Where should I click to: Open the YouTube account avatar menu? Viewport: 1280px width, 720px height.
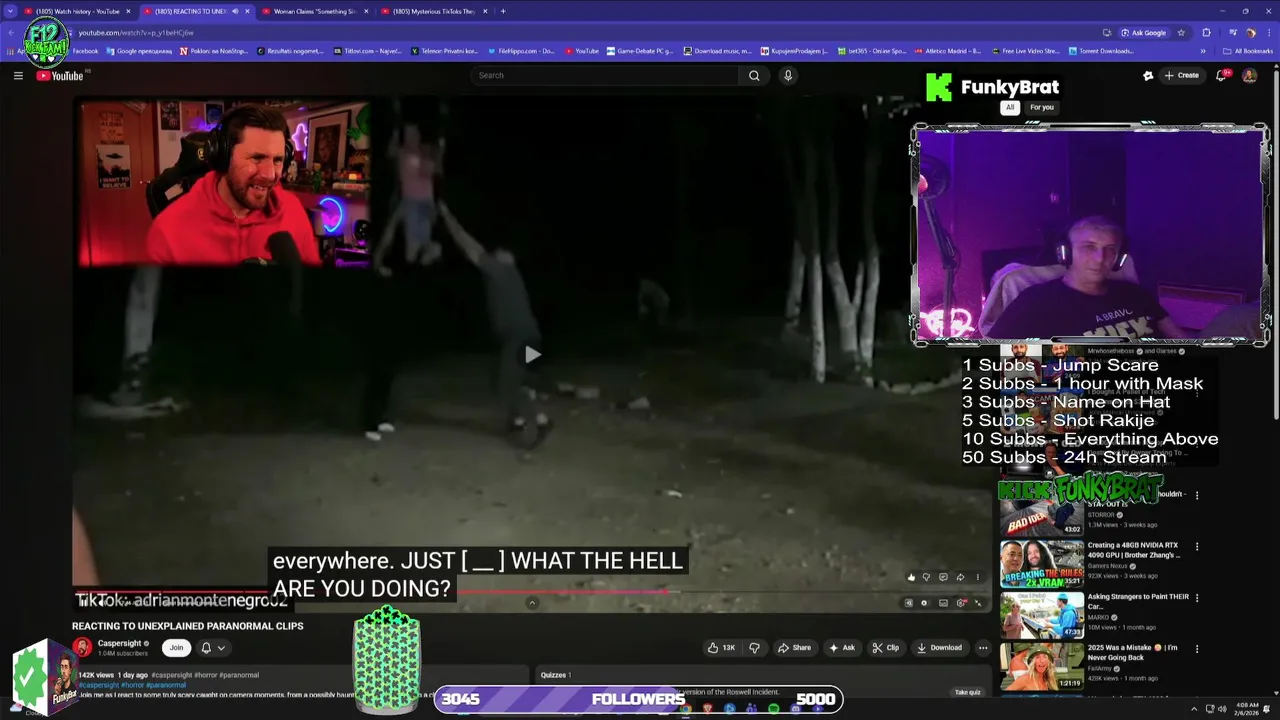coord(1249,75)
